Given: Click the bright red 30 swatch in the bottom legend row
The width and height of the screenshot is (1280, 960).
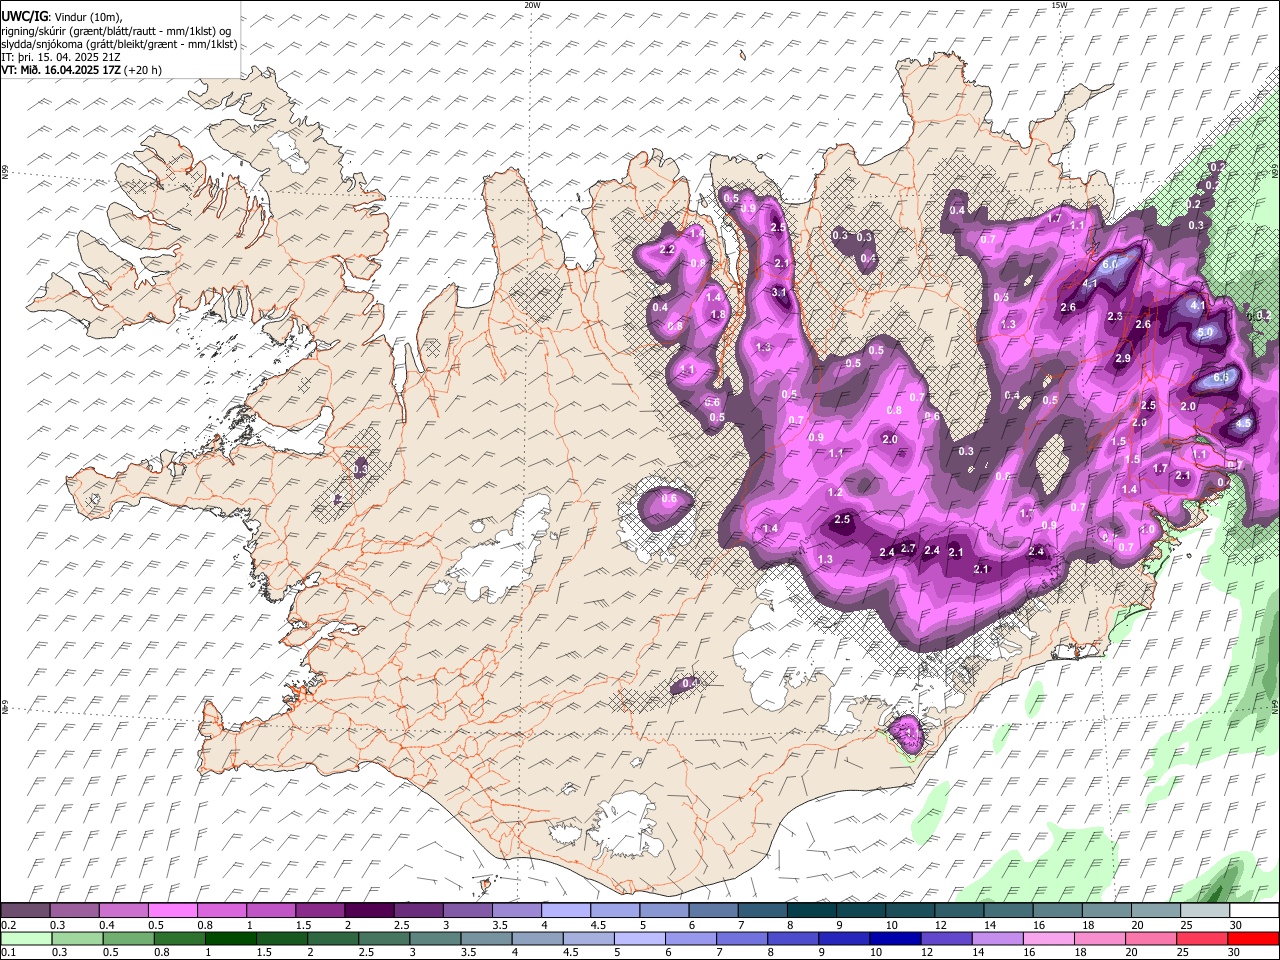Looking at the screenshot, I should coord(1254,938).
